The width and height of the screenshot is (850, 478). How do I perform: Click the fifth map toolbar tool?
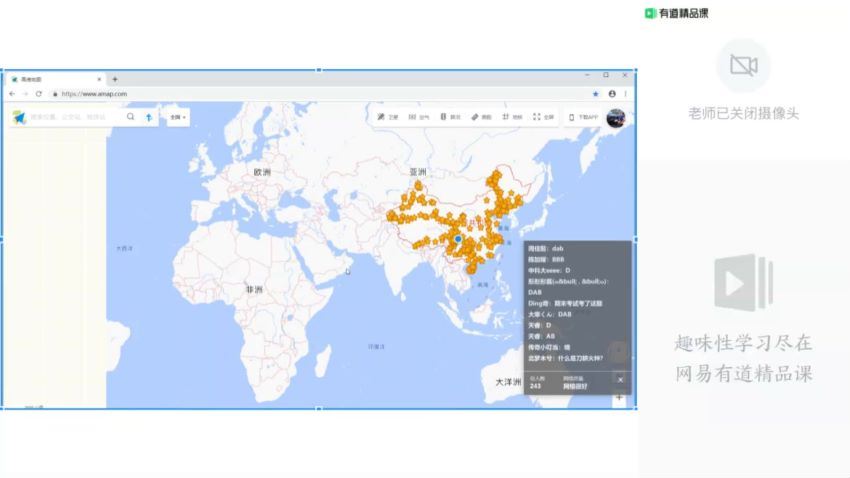512,117
